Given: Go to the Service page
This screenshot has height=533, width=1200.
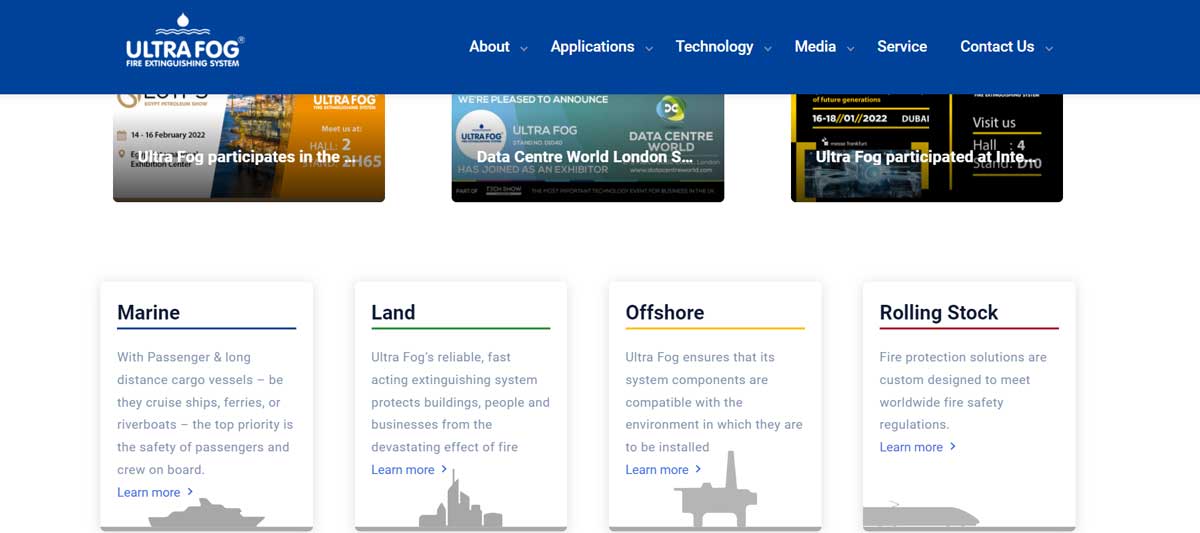Looking at the screenshot, I should [x=902, y=46].
